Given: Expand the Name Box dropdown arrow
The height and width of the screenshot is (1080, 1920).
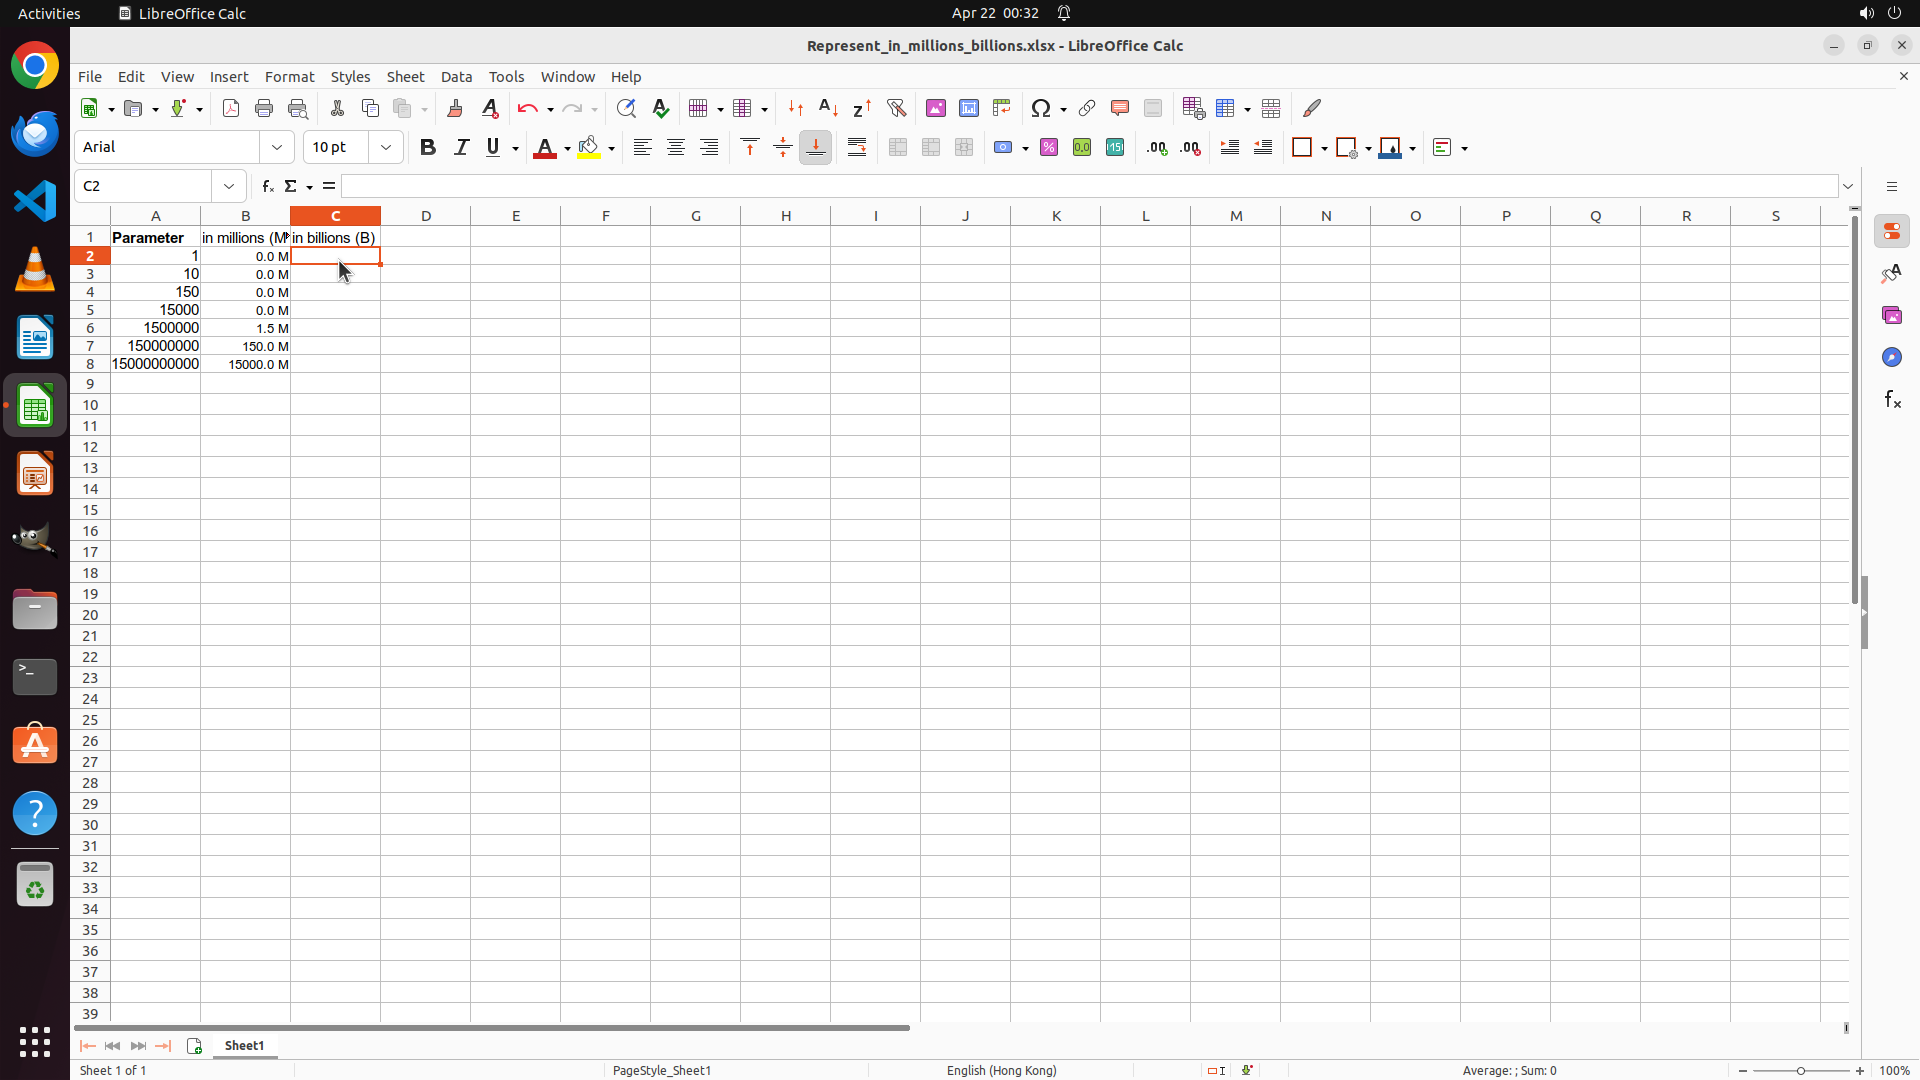Looking at the screenshot, I should click(229, 186).
